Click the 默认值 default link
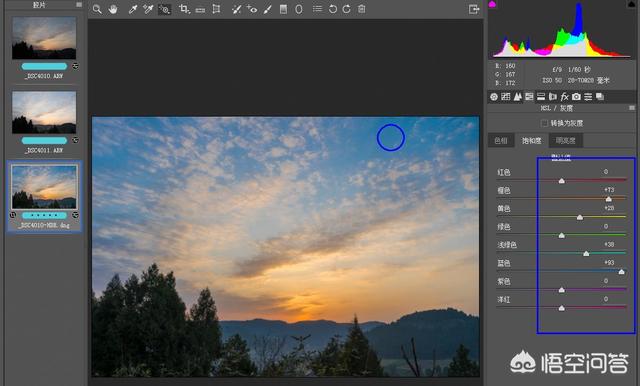This screenshot has height=386, width=640. (561, 157)
